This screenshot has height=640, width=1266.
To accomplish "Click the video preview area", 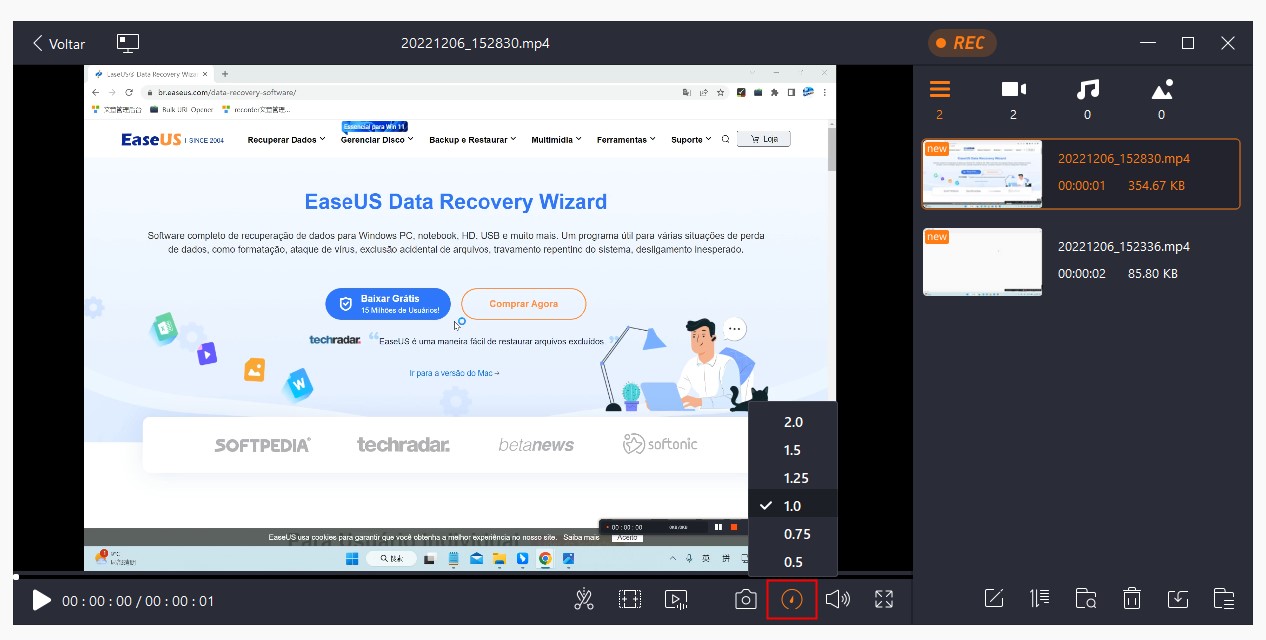I will [x=460, y=318].
